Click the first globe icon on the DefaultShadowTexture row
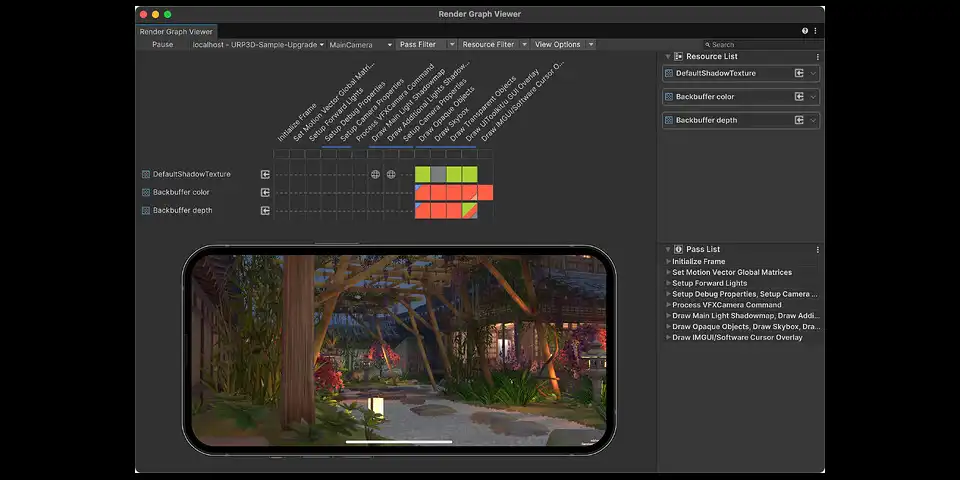 (x=376, y=174)
